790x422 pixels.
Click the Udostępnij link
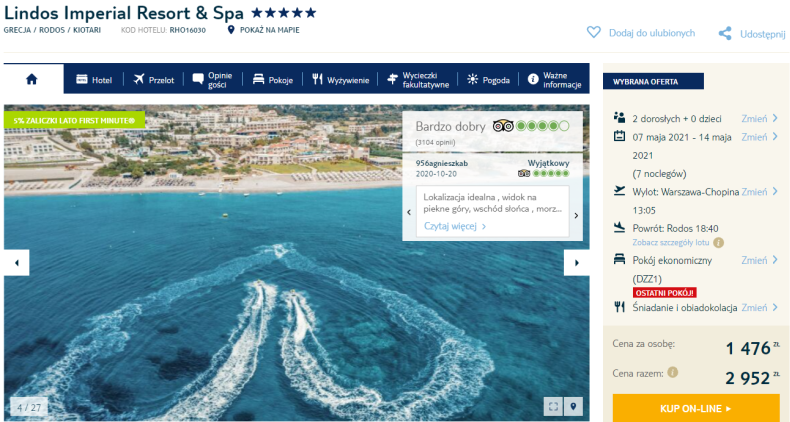762,34
